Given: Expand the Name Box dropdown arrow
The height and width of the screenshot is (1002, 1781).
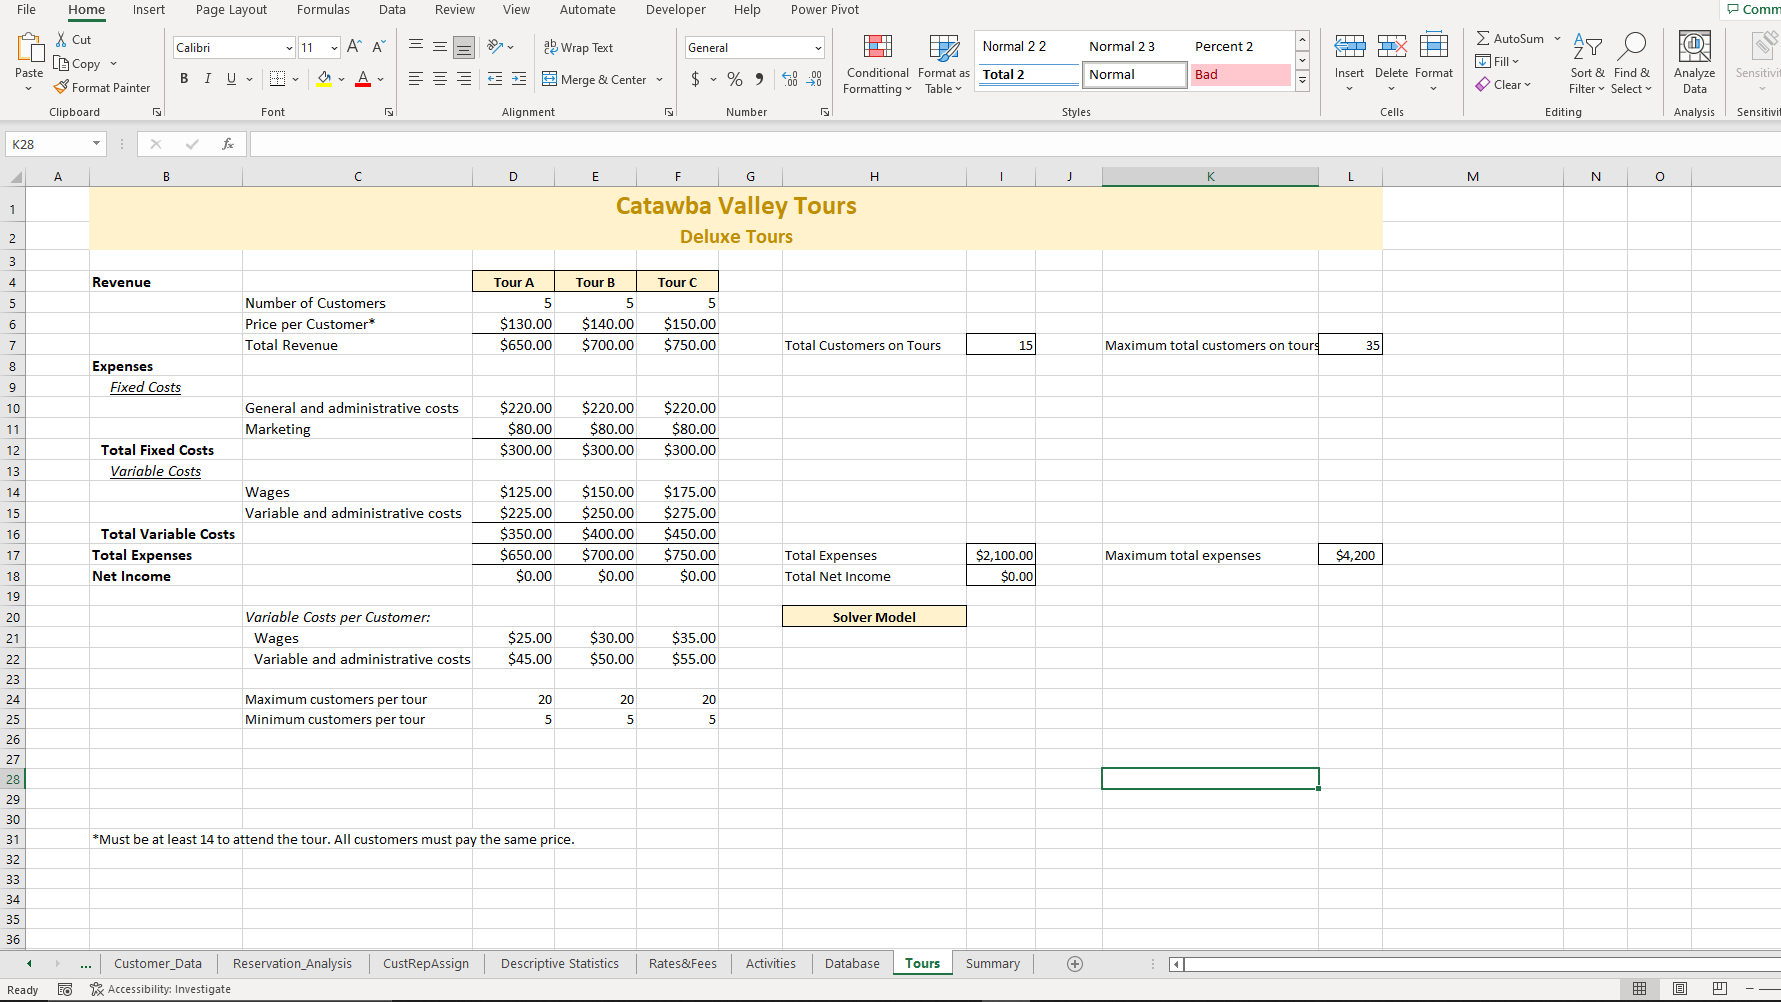Looking at the screenshot, I should tap(97, 144).
